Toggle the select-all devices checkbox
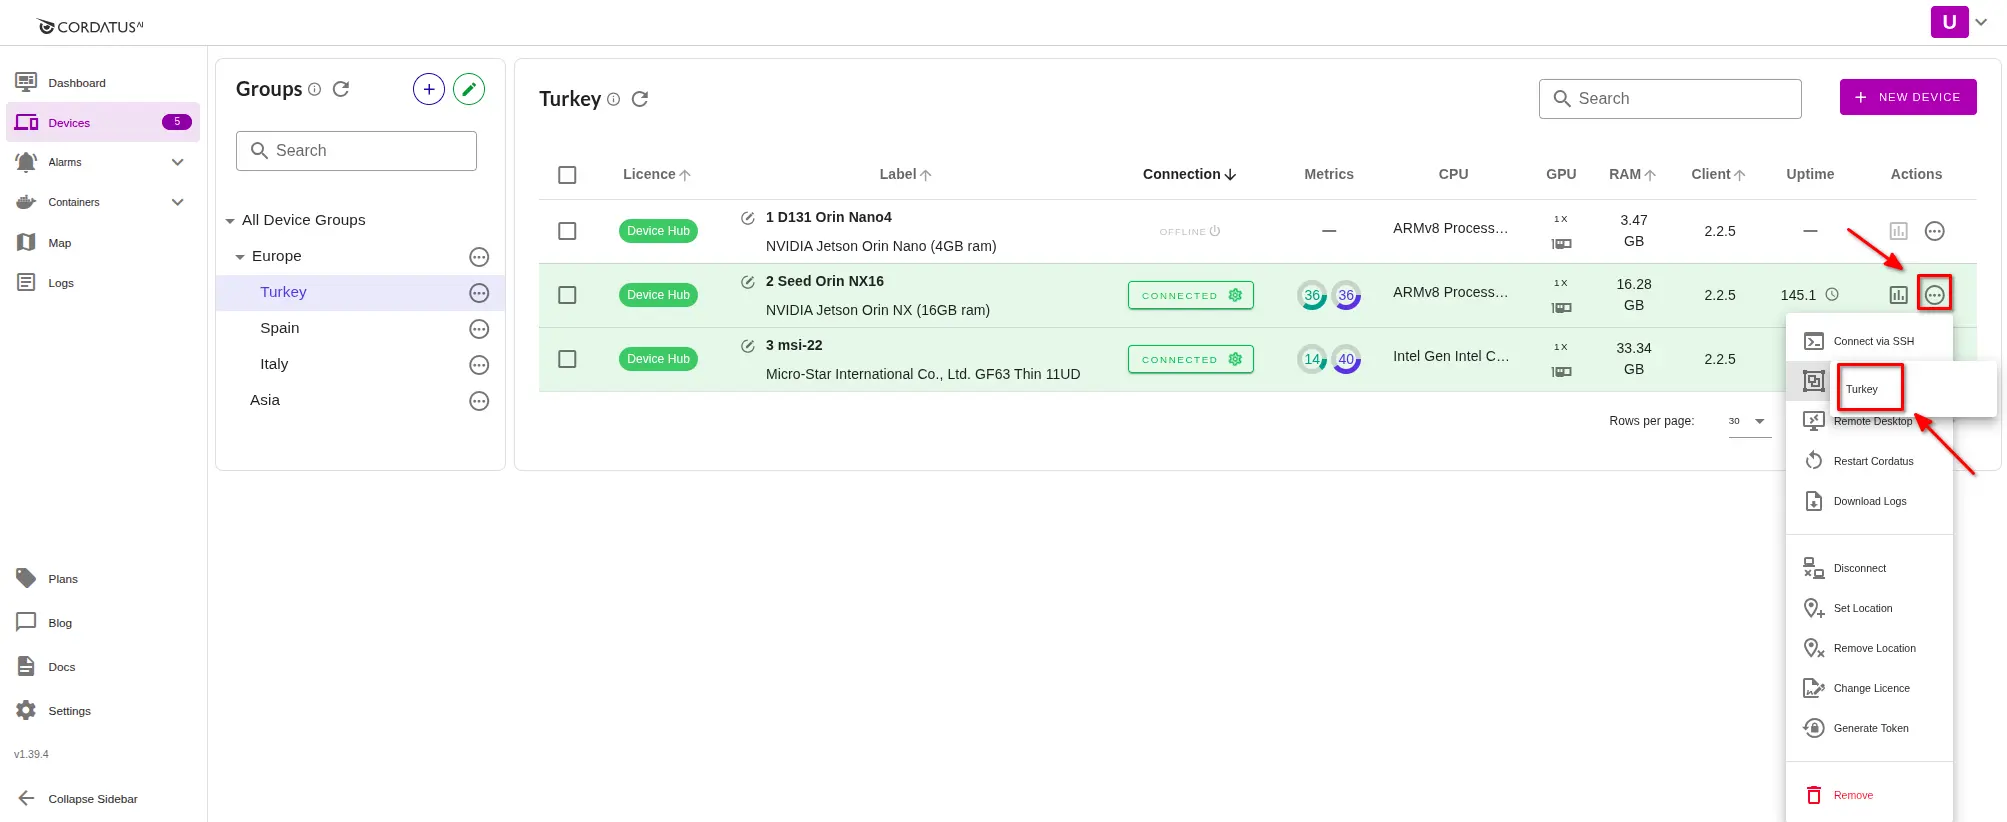 point(567,175)
